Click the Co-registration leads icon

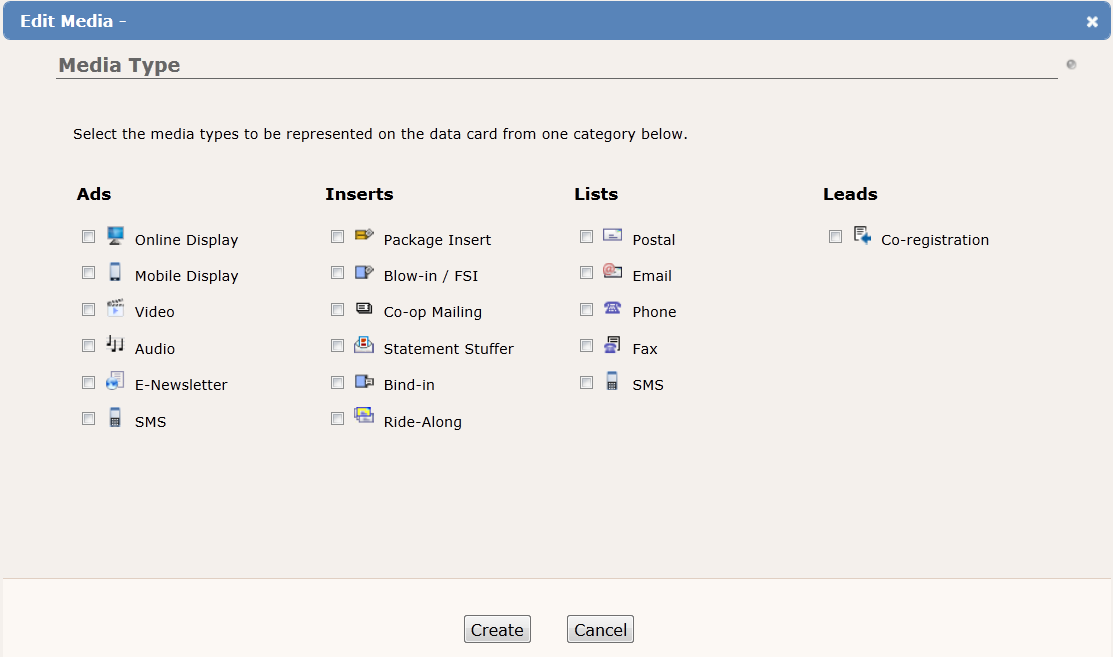[x=862, y=237]
